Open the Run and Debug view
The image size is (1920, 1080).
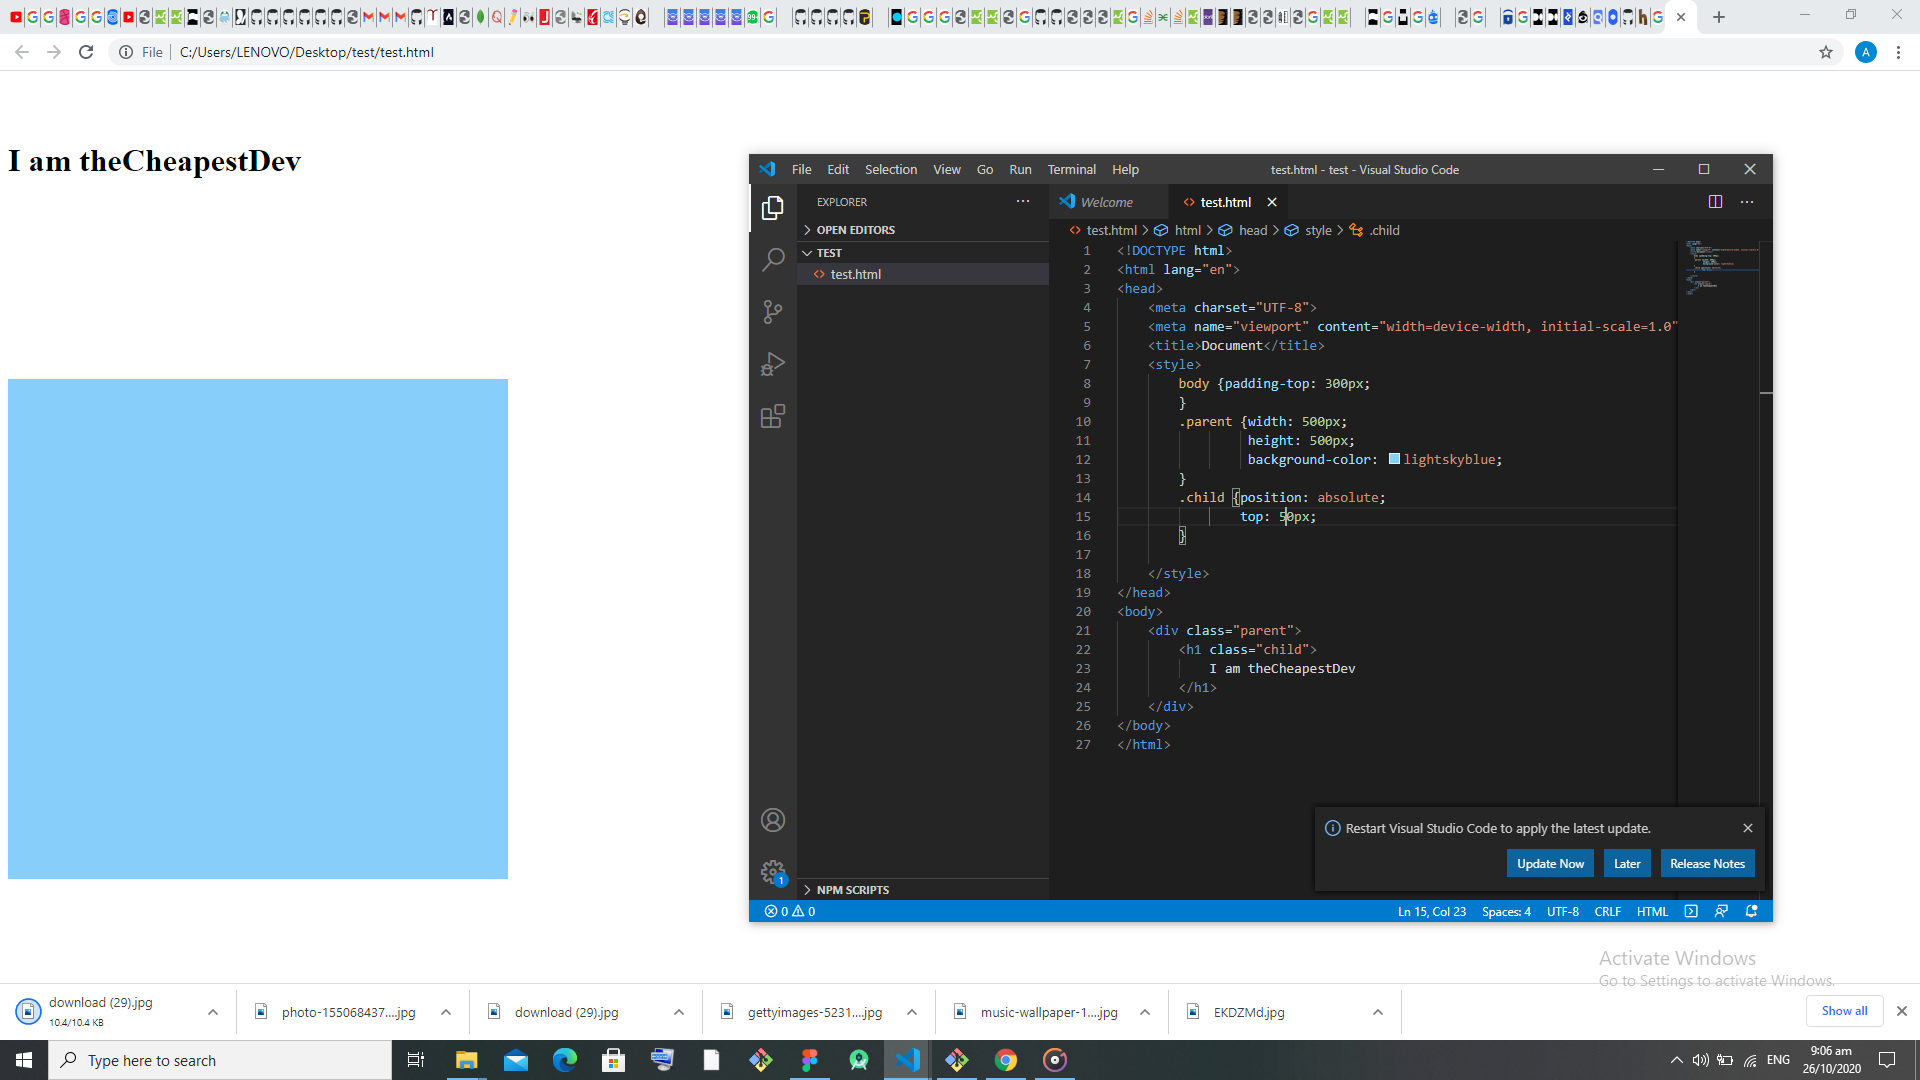pyautogui.click(x=772, y=364)
